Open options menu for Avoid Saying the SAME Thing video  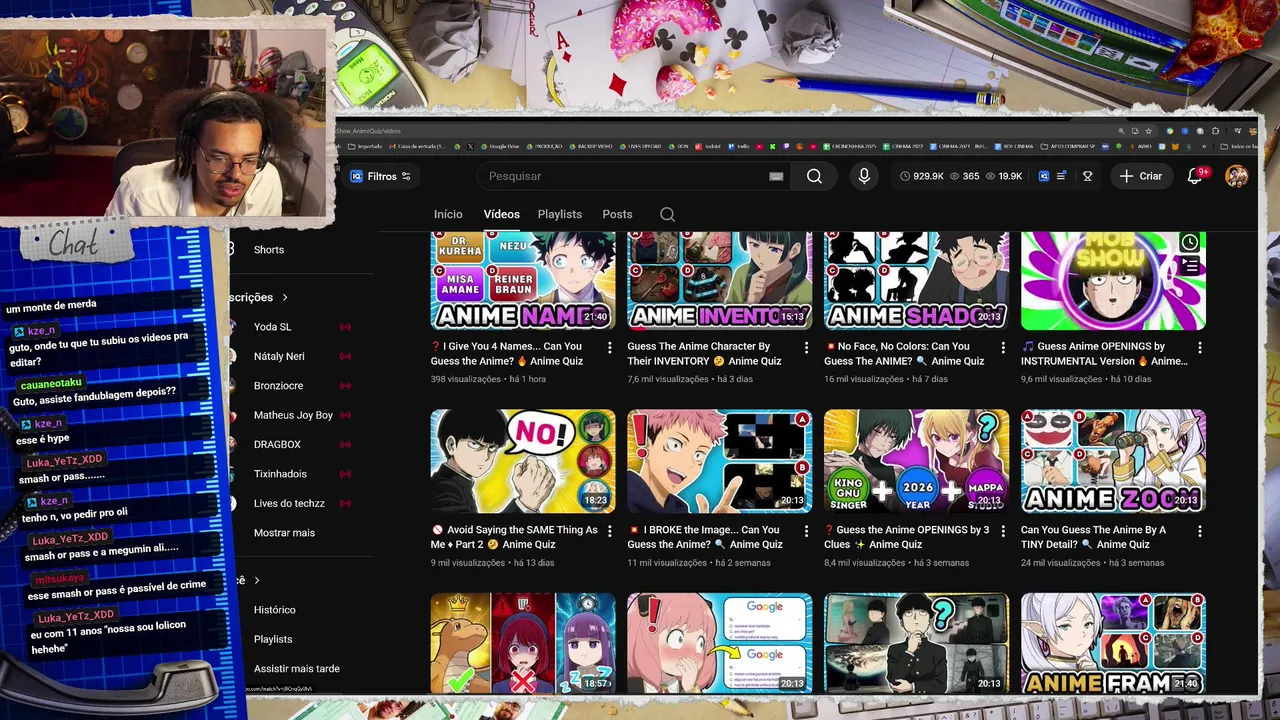coord(609,530)
